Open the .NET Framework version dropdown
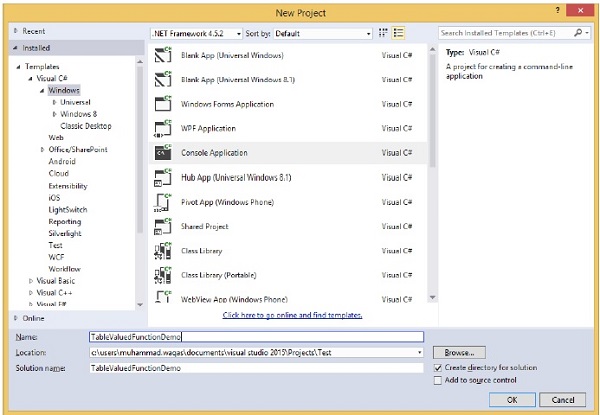Image resolution: width=600 pixels, height=415 pixels. point(195,33)
